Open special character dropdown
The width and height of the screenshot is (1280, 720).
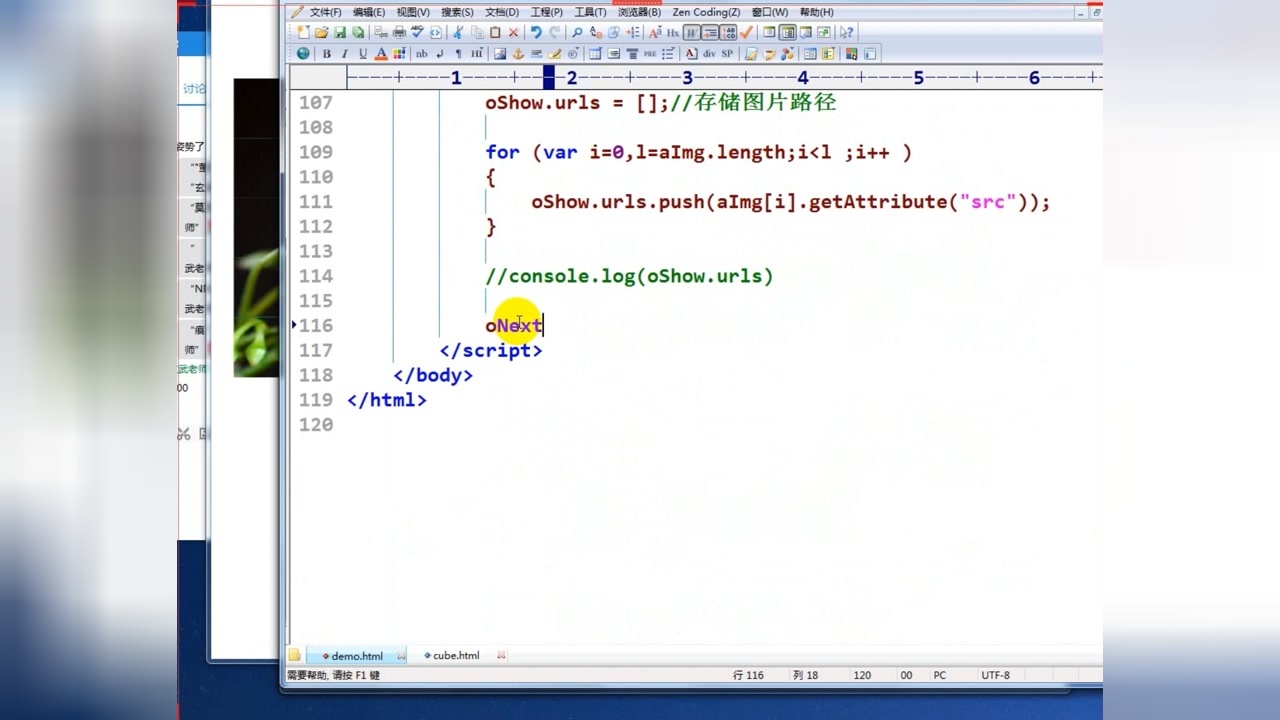[573, 54]
